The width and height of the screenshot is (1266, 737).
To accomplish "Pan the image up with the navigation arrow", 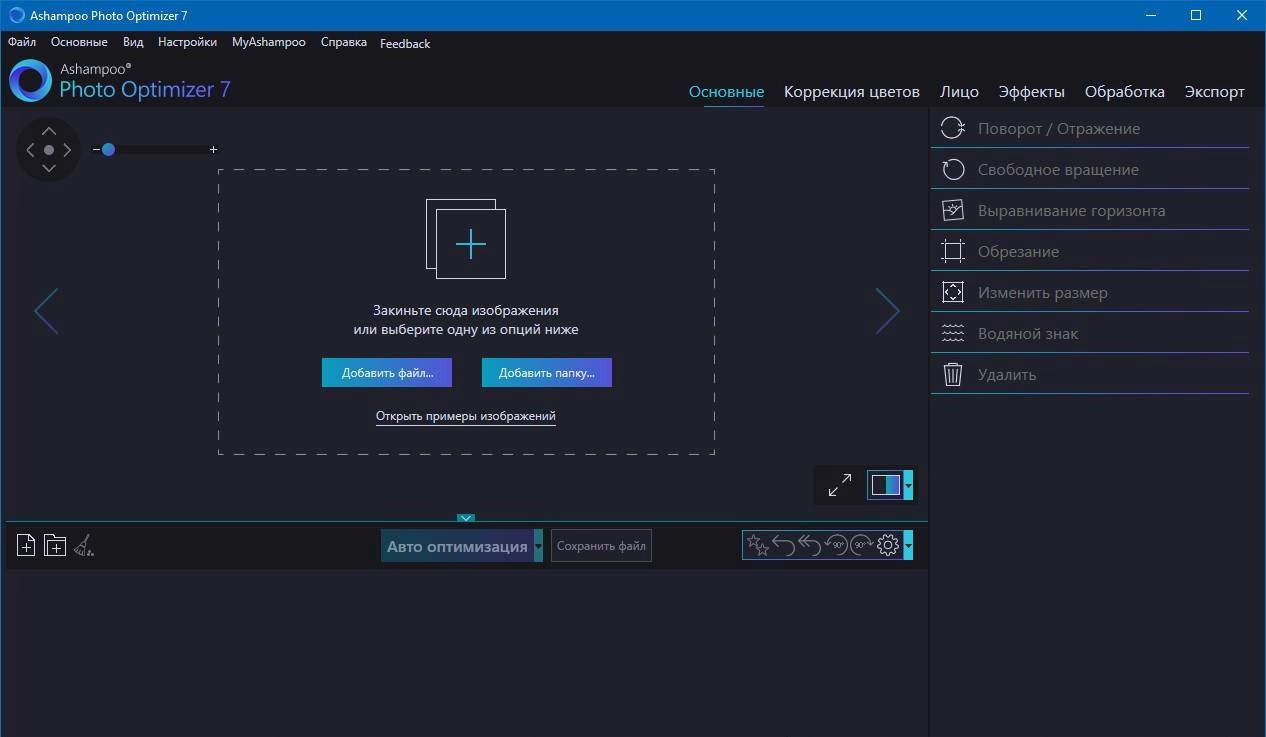I will pyautogui.click(x=49, y=131).
